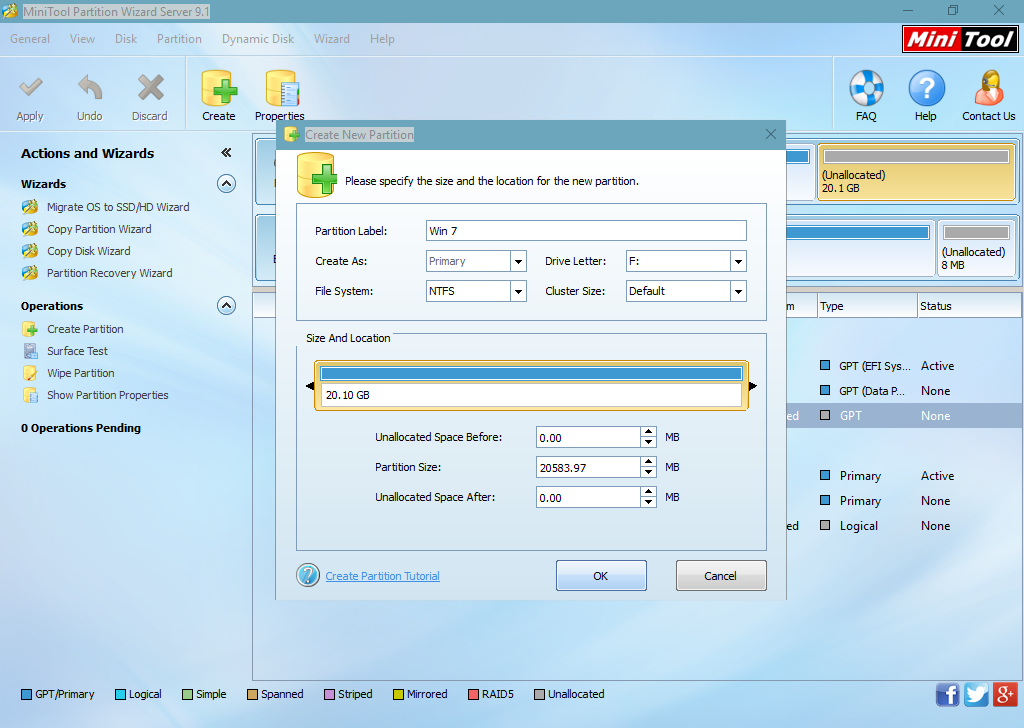Click the right handle of the partition size bar
This screenshot has height=728, width=1024.
[752, 386]
